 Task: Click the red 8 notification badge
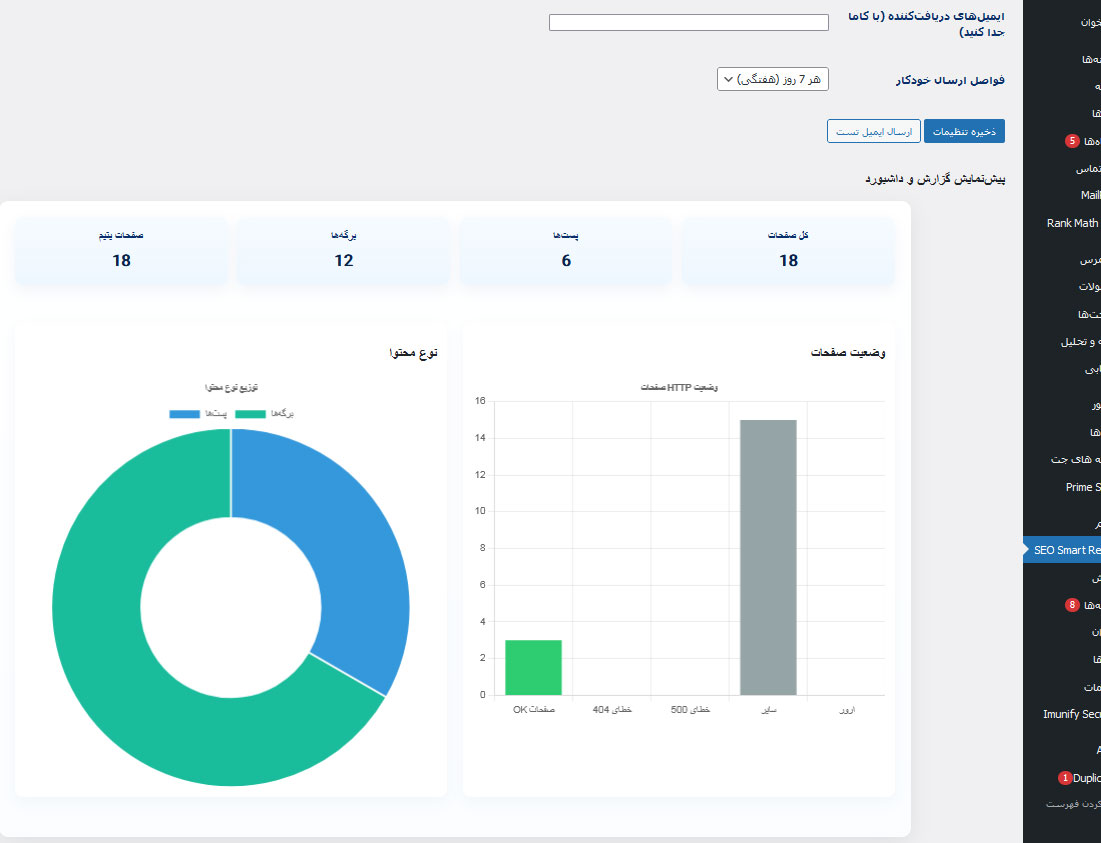1072,604
